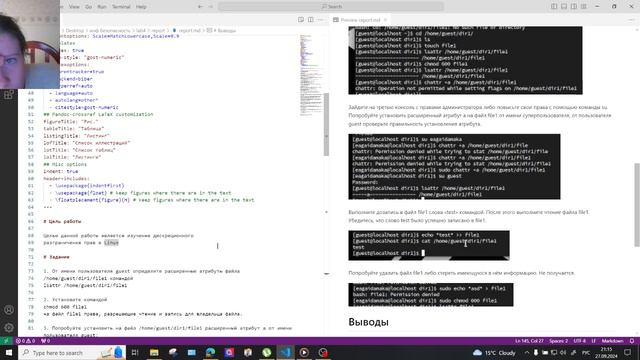Click the '# Выводы' symbol breadcrumb
The image size is (640, 360).
point(222,31)
